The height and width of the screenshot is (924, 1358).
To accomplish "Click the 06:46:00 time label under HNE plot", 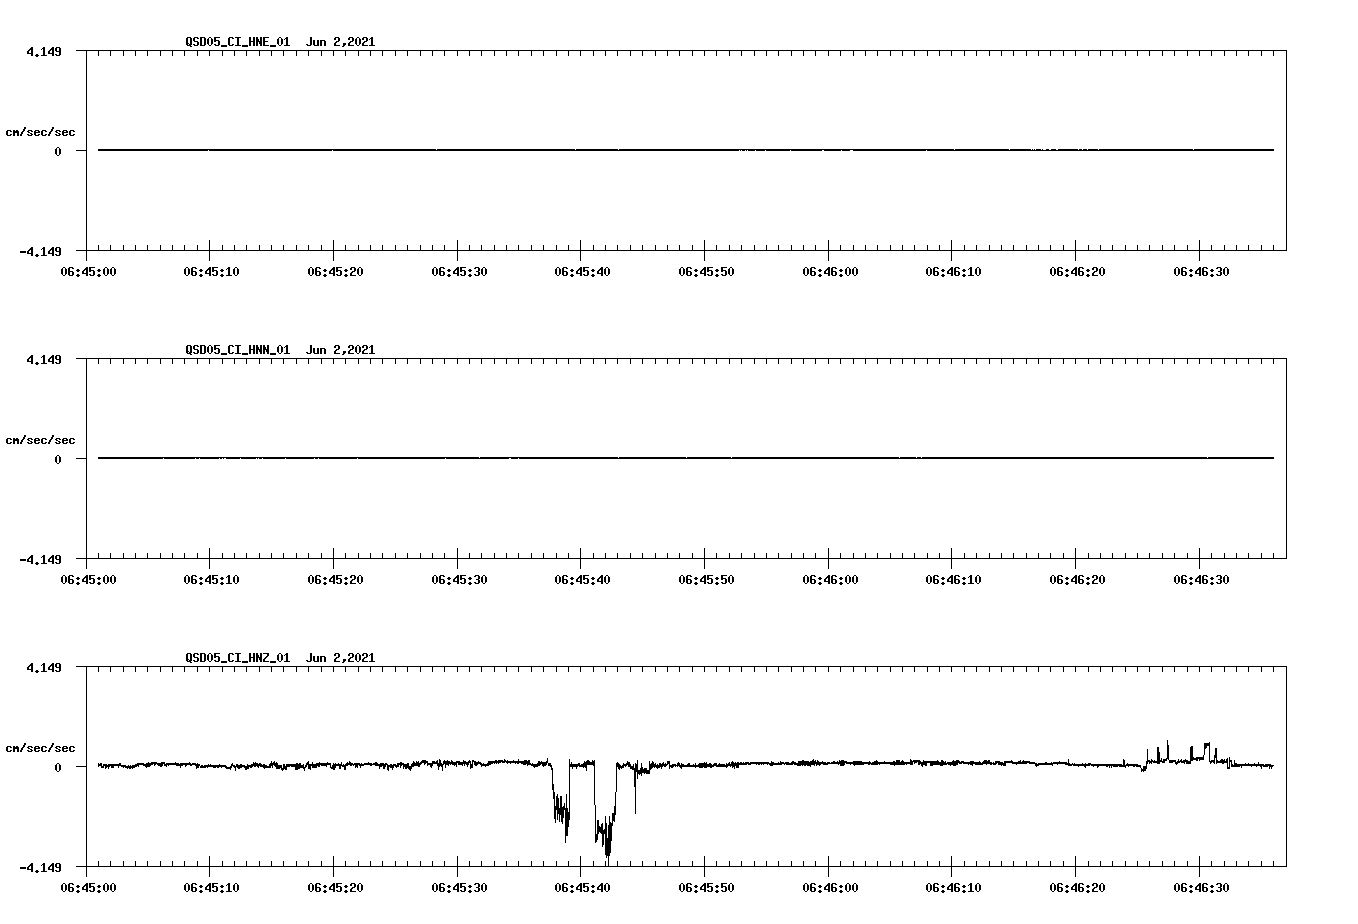I will [x=830, y=272].
